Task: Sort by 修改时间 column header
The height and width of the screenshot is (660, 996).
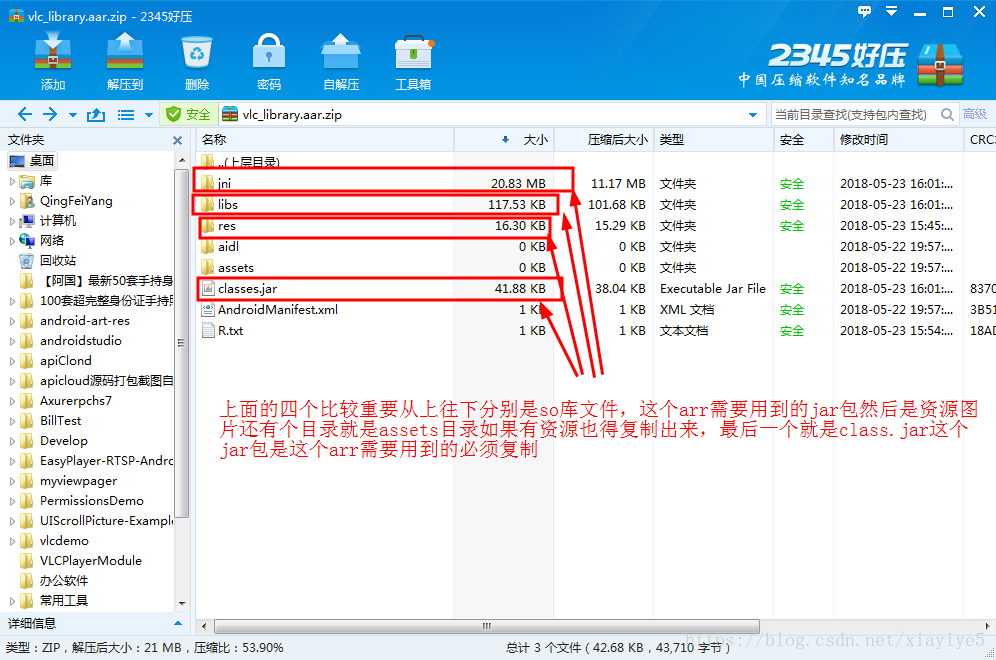Action: point(898,140)
